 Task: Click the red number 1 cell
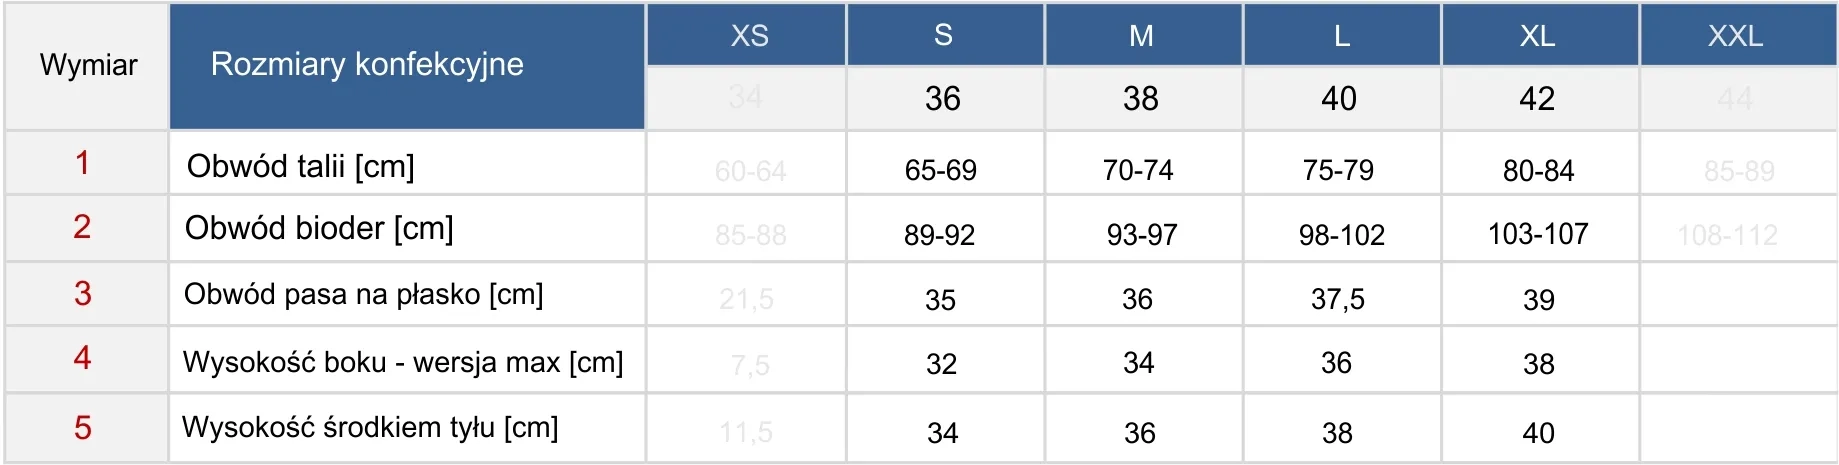[x=83, y=163]
